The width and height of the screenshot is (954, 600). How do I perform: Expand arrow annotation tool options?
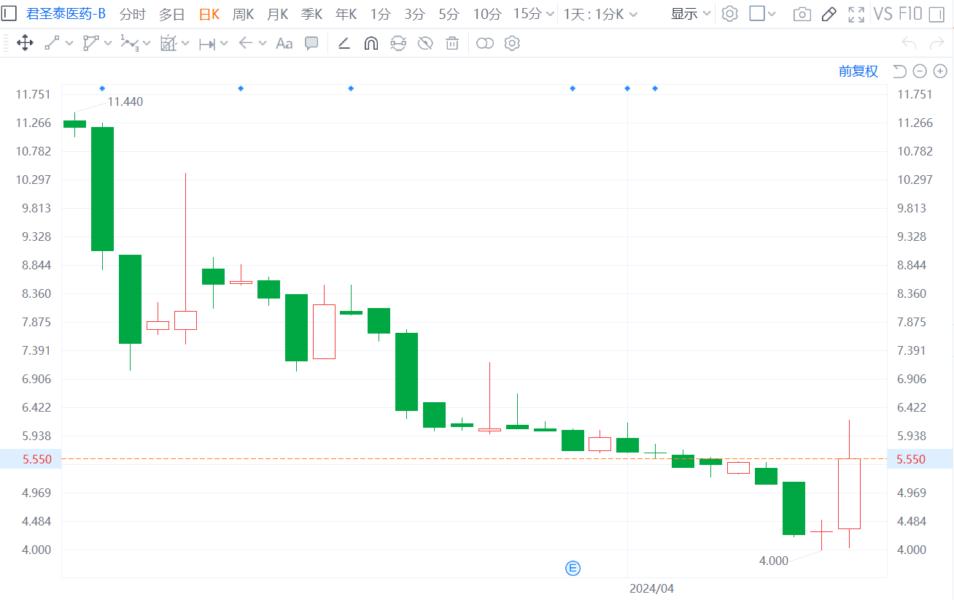pos(262,43)
